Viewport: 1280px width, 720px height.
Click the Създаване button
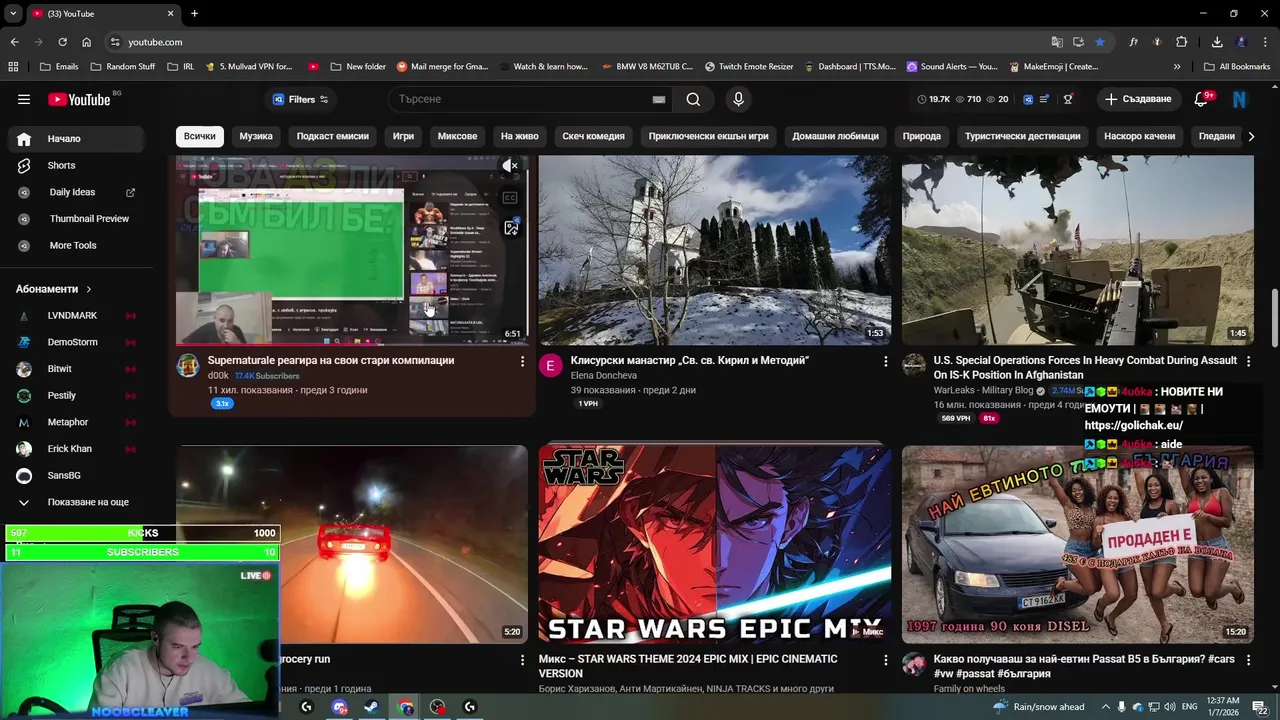(x=1138, y=99)
